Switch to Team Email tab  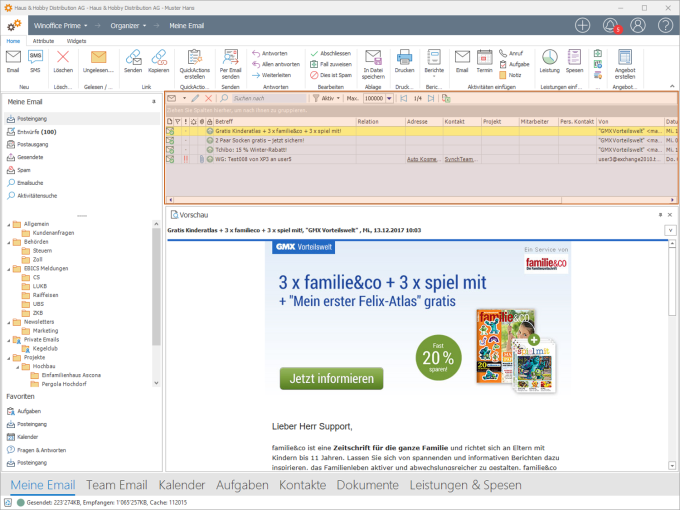[117, 485]
